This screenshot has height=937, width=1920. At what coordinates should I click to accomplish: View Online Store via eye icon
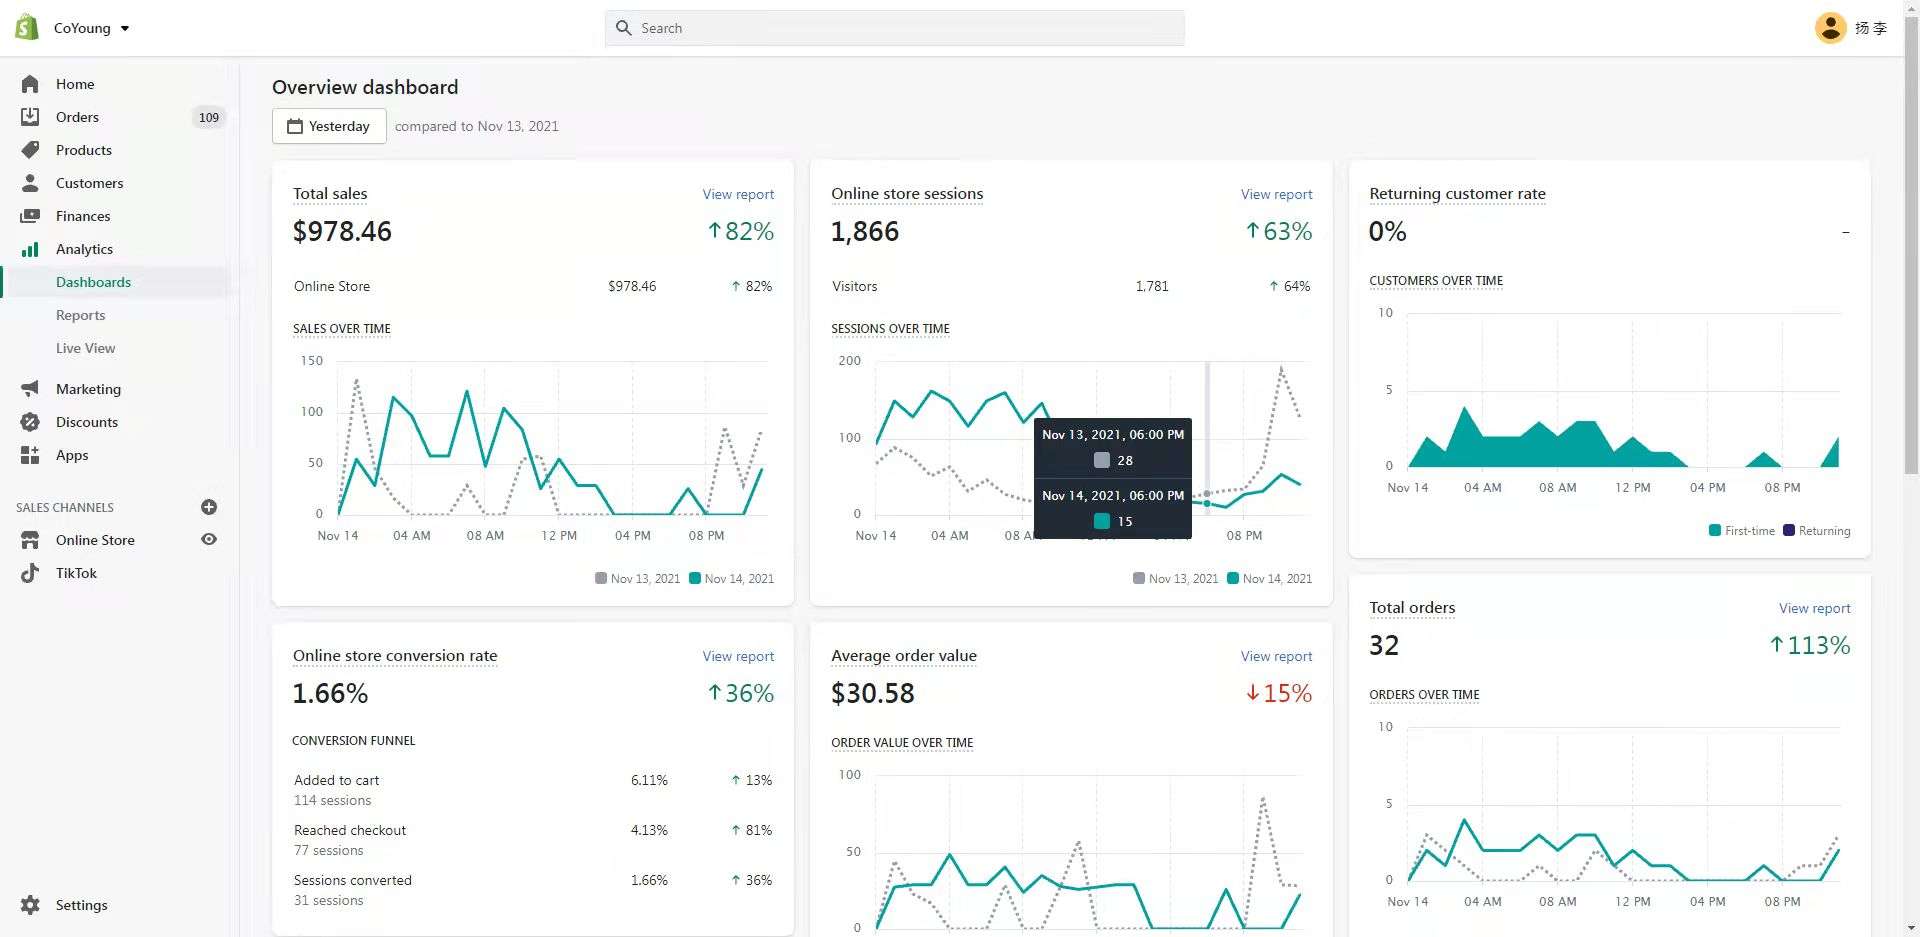(209, 540)
